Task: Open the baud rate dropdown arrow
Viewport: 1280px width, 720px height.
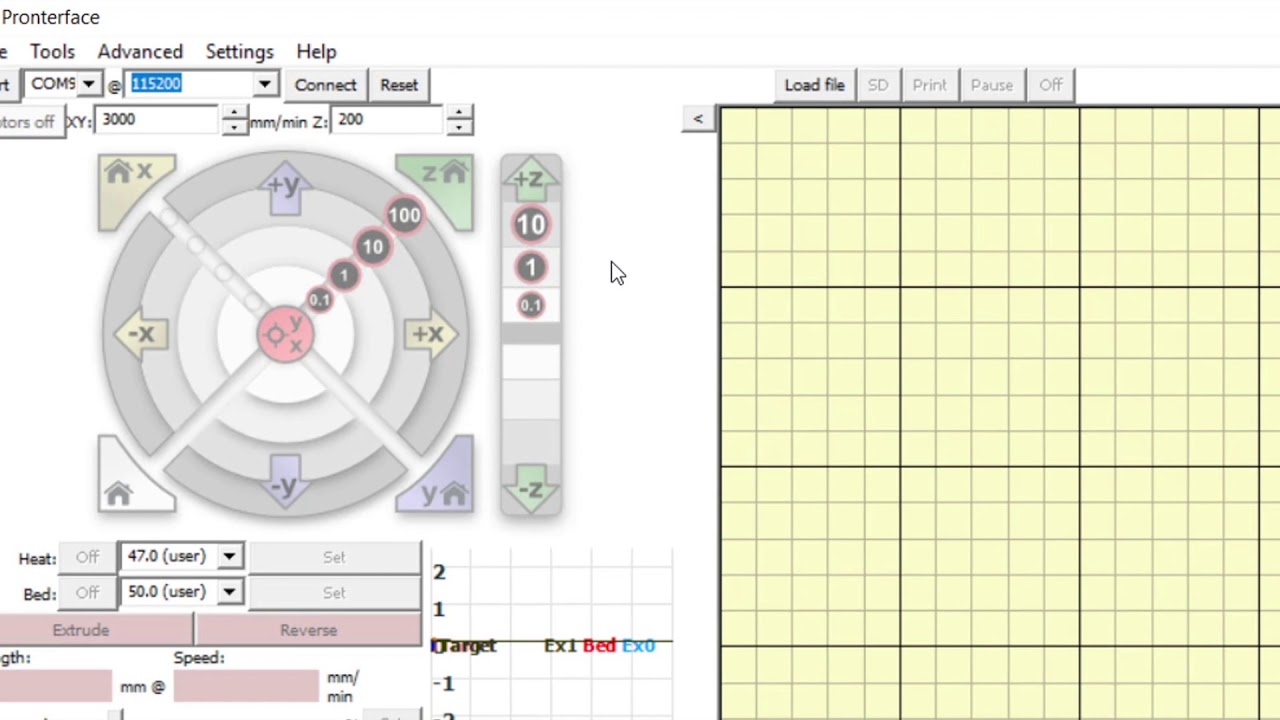Action: point(265,85)
